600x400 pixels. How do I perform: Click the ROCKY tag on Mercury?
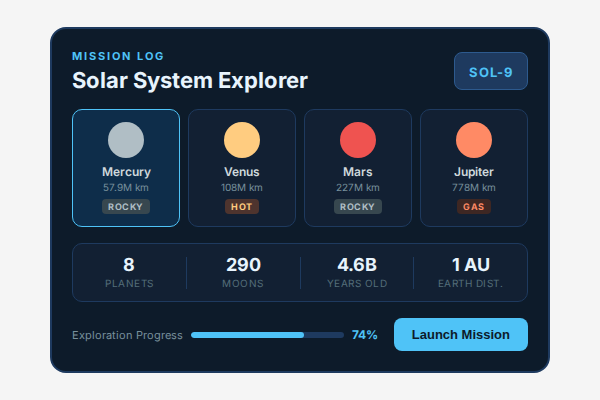126,207
